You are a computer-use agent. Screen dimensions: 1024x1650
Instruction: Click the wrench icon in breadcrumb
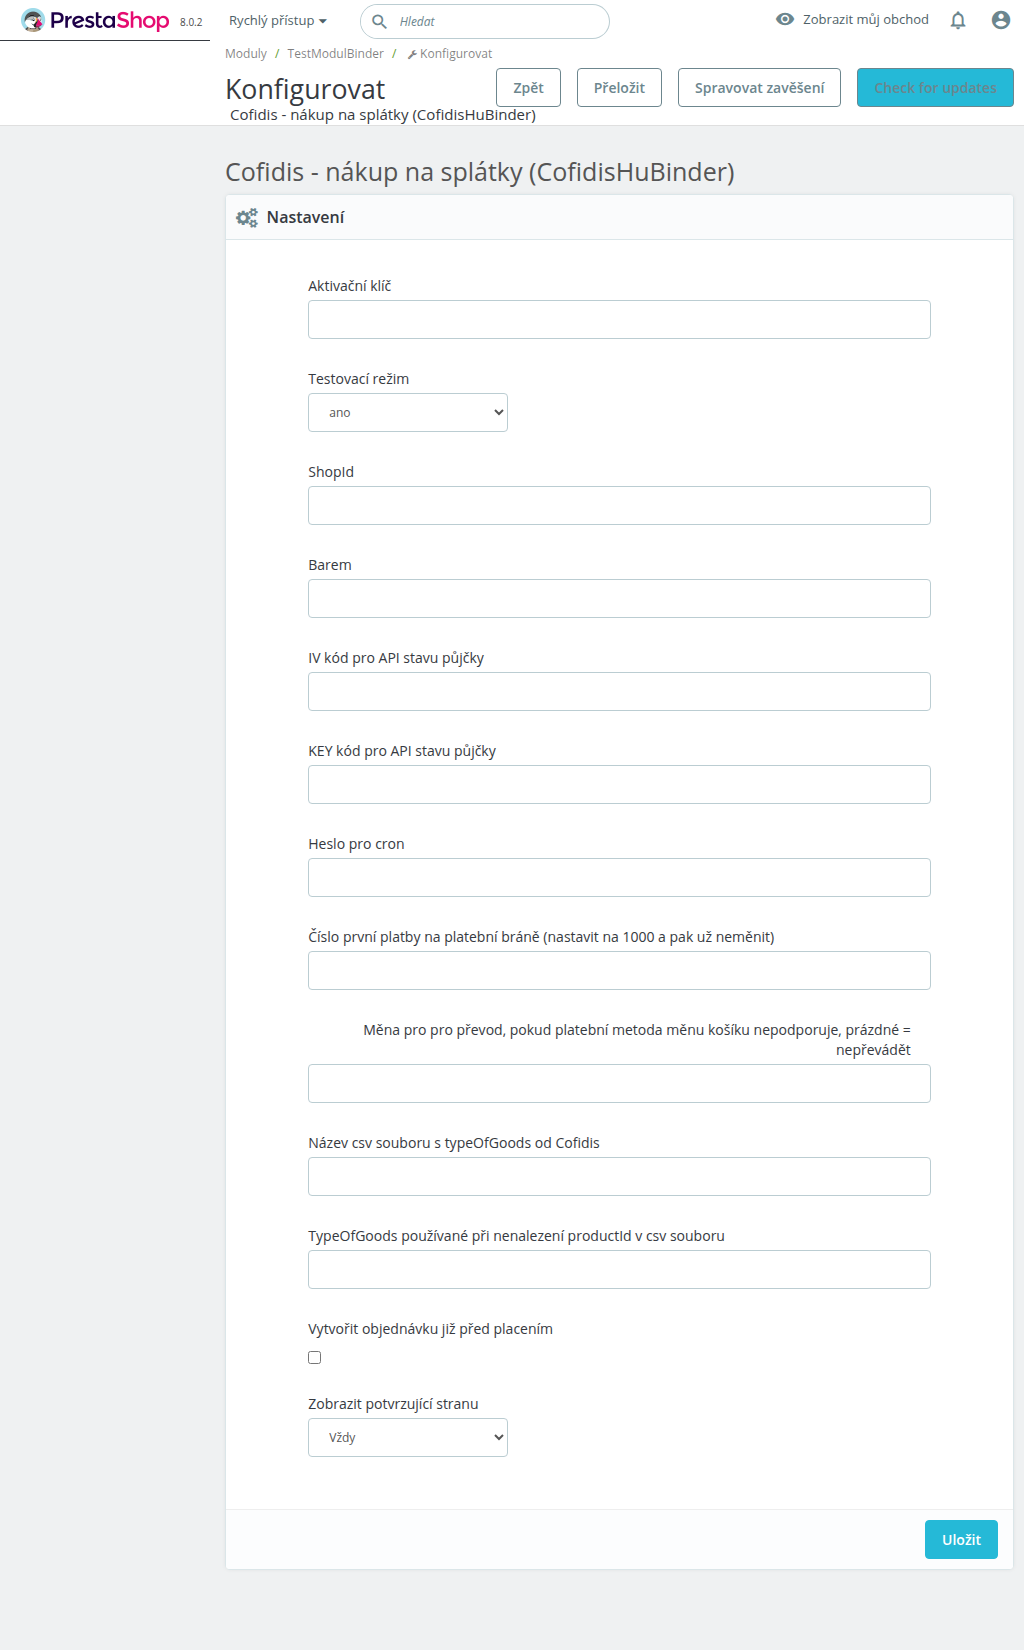coord(412,54)
